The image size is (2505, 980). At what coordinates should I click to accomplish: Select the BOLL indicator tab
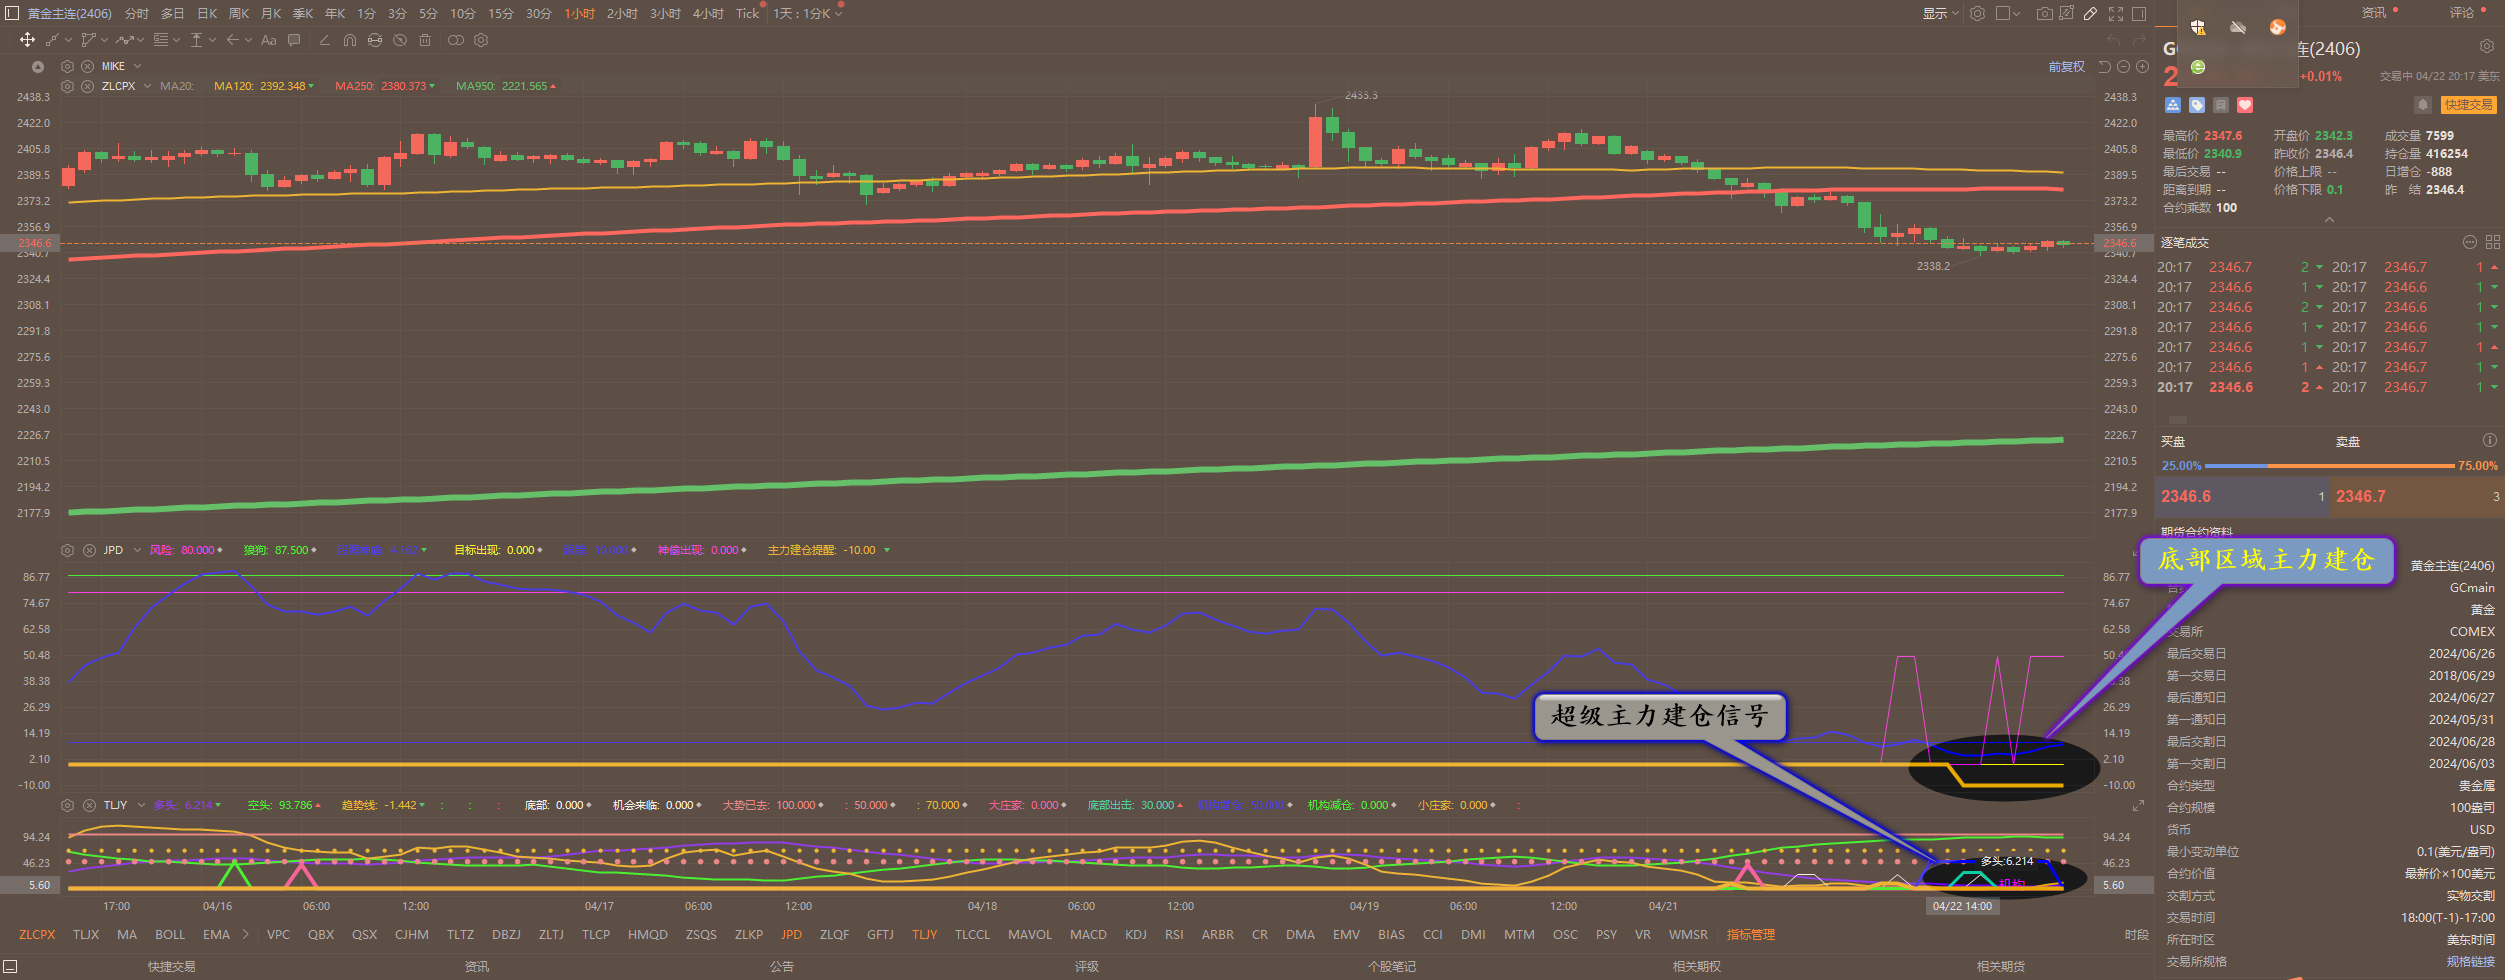(170, 935)
